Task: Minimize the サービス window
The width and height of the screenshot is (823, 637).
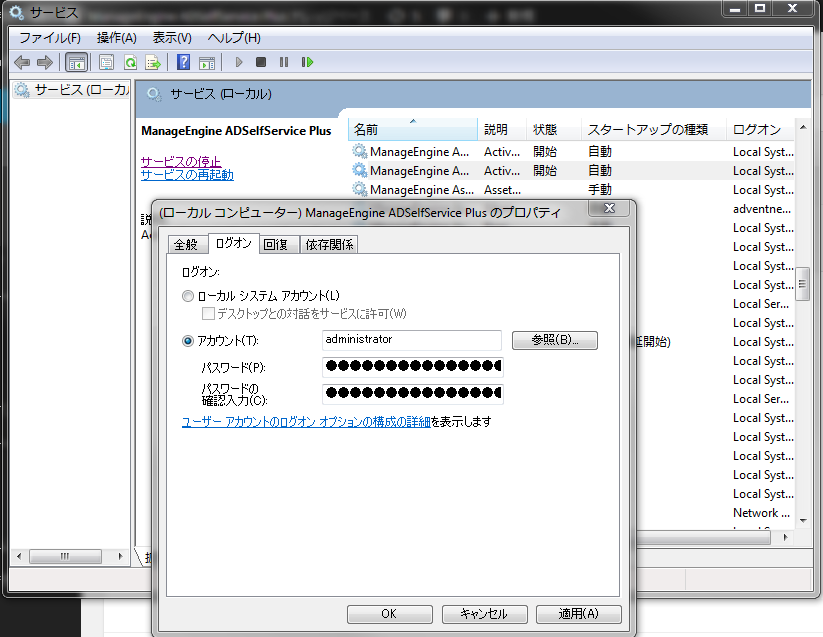Action: 735,8
